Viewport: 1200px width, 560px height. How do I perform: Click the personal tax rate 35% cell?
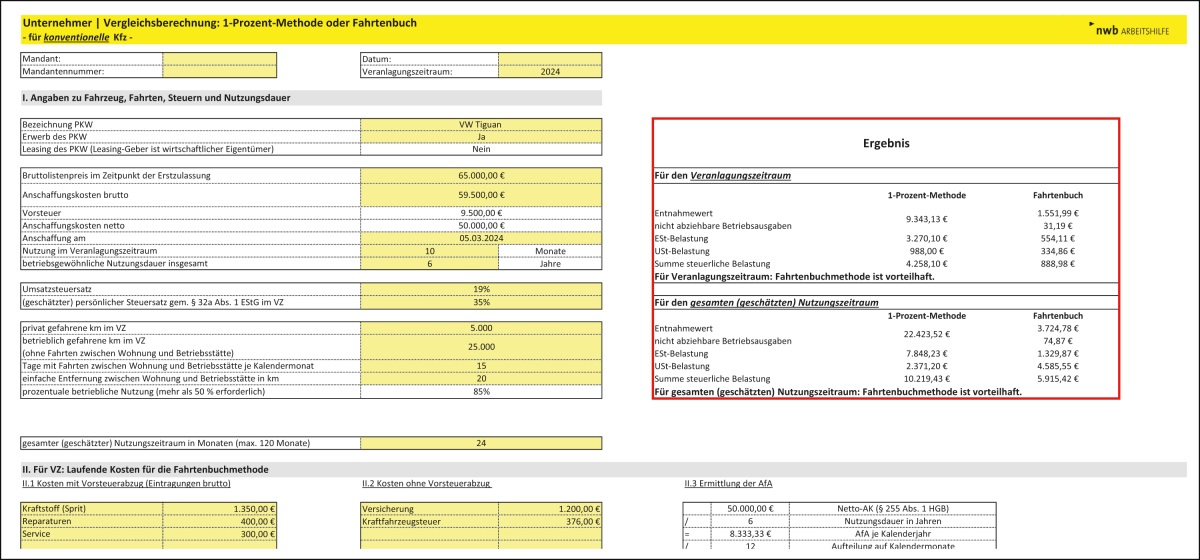[x=481, y=301]
